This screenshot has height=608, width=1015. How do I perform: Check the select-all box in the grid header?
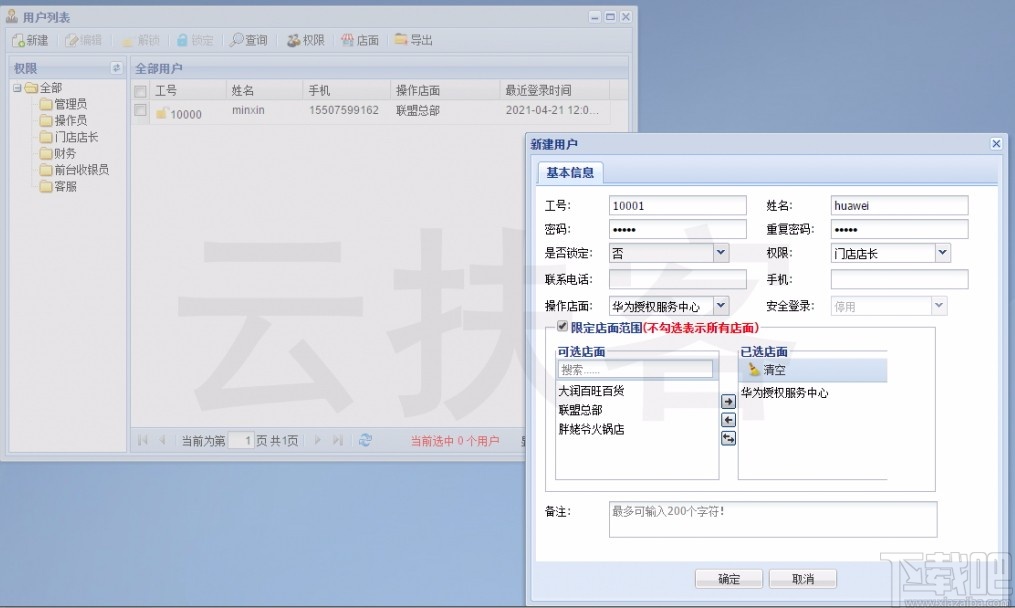(x=140, y=89)
